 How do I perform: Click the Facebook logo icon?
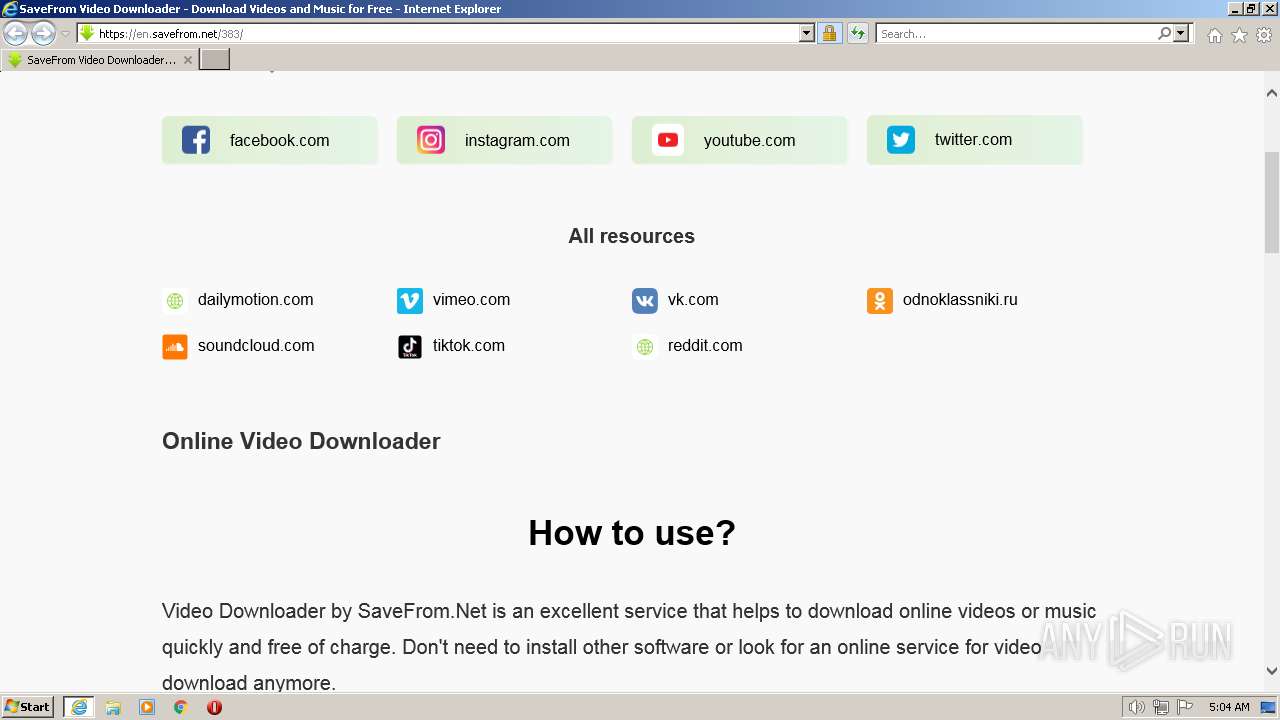pyautogui.click(x=196, y=140)
